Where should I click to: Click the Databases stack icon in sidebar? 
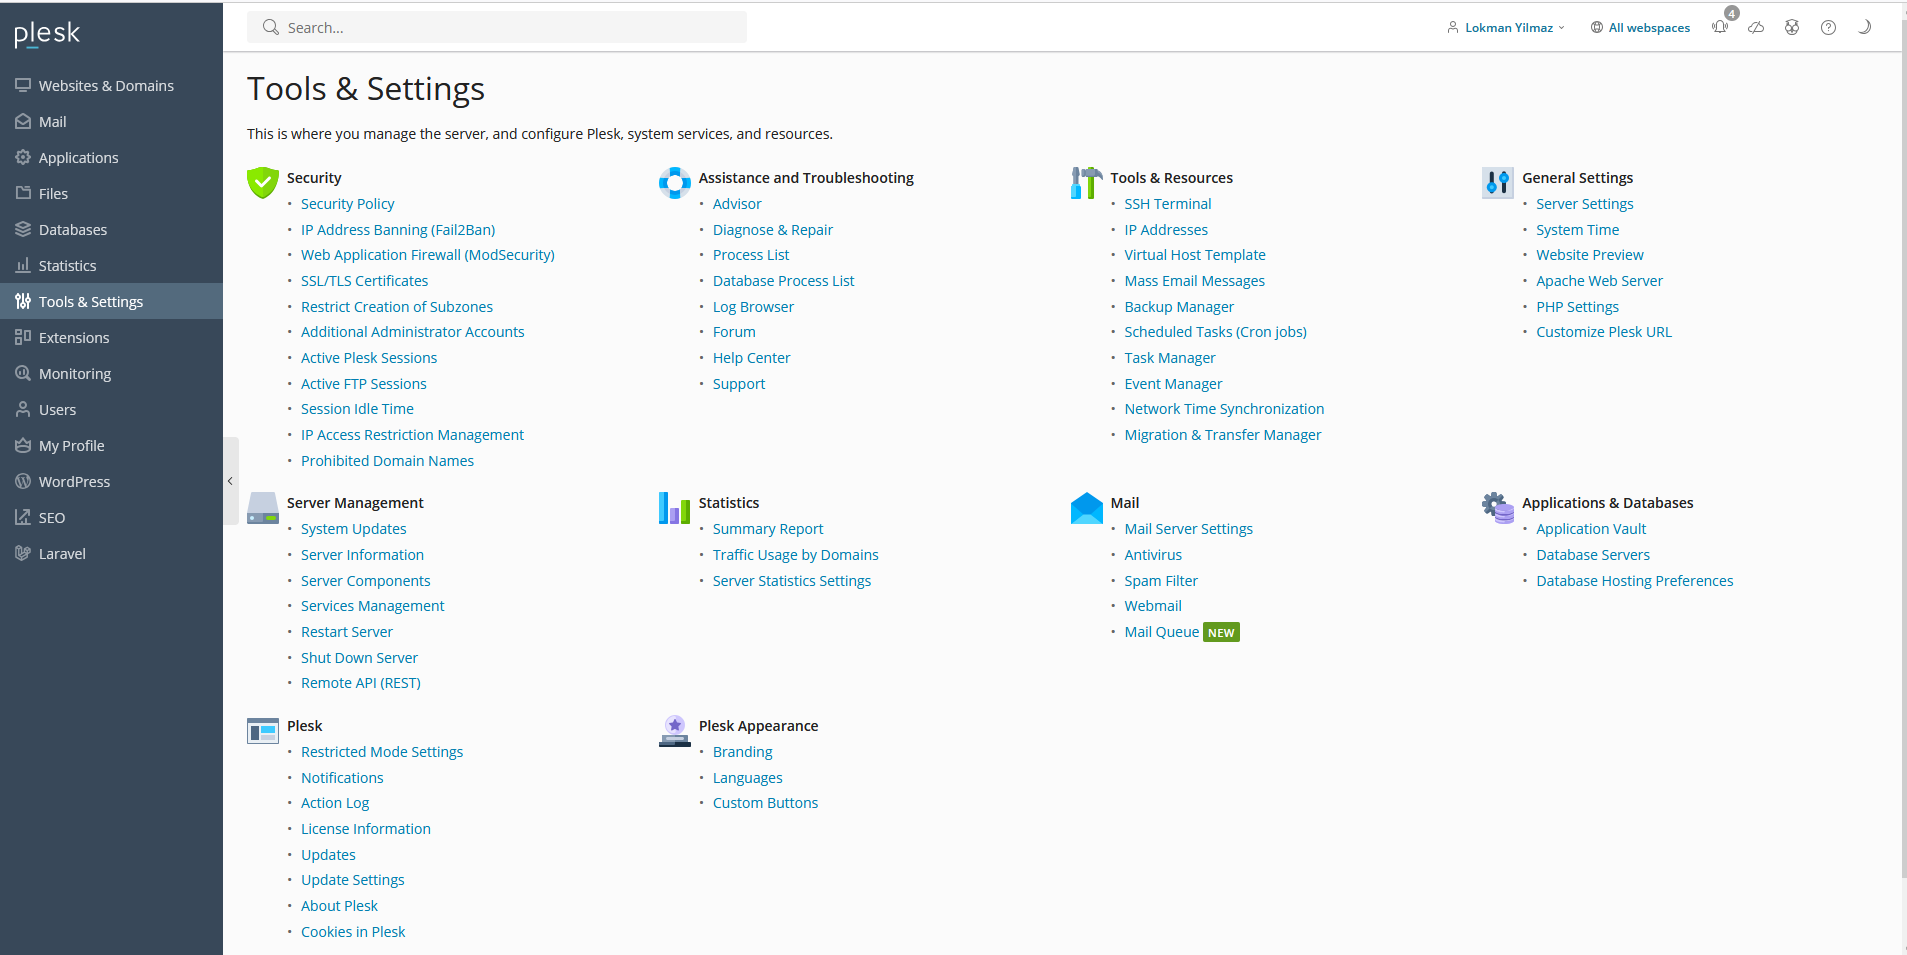tap(23, 229)
